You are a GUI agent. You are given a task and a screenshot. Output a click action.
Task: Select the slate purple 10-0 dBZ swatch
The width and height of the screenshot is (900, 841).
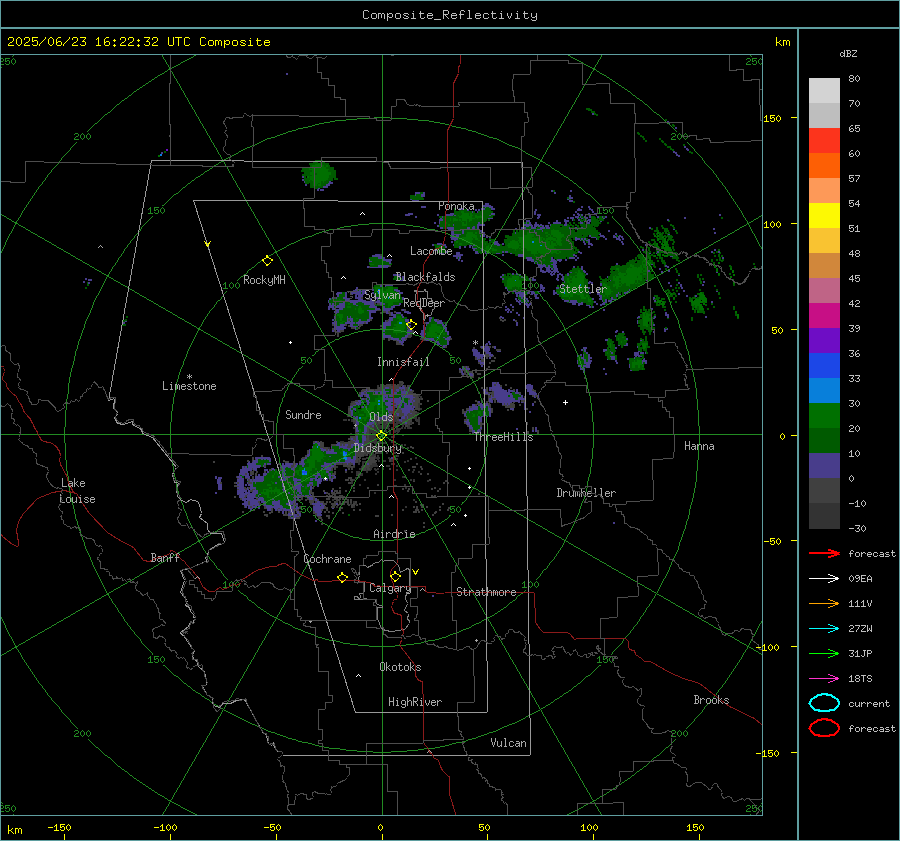point(824,466)
